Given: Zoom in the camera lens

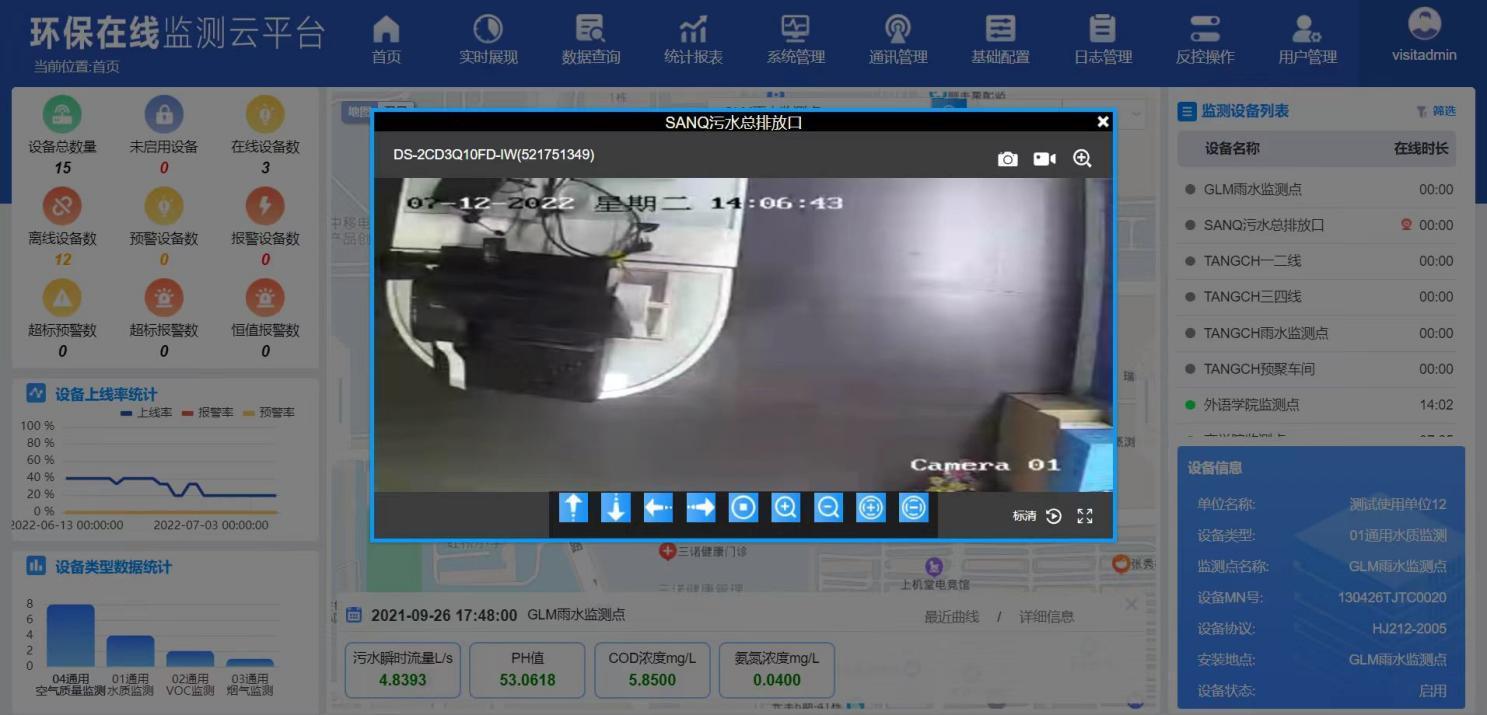Looking at the screenshot, I should [786, 508].
